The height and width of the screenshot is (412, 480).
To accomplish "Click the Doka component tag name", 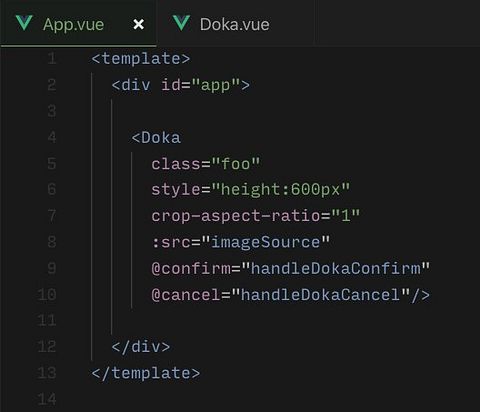I will pos(161,138).
